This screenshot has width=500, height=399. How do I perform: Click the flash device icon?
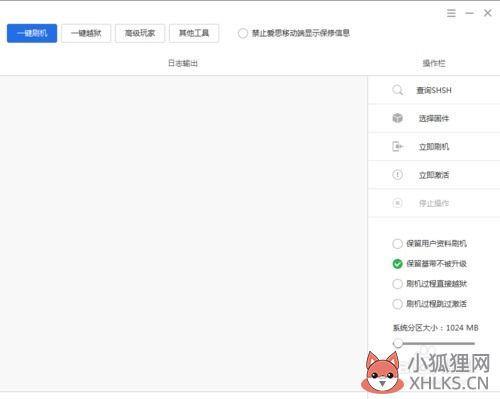397,146
